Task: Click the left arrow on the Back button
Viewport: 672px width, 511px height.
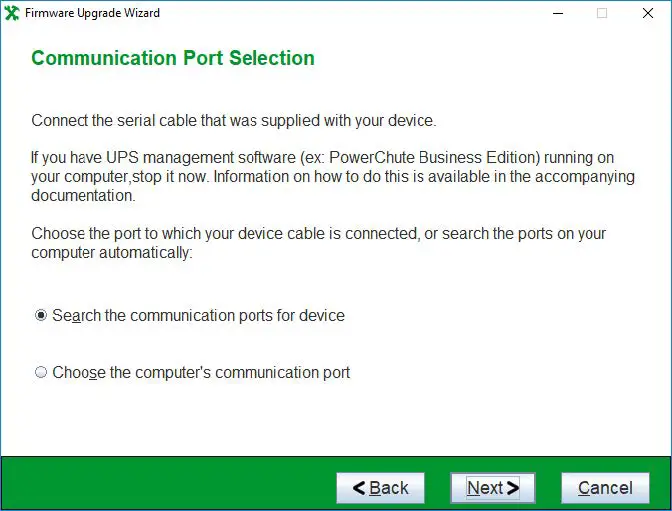Action: click(x=359, y=488)
